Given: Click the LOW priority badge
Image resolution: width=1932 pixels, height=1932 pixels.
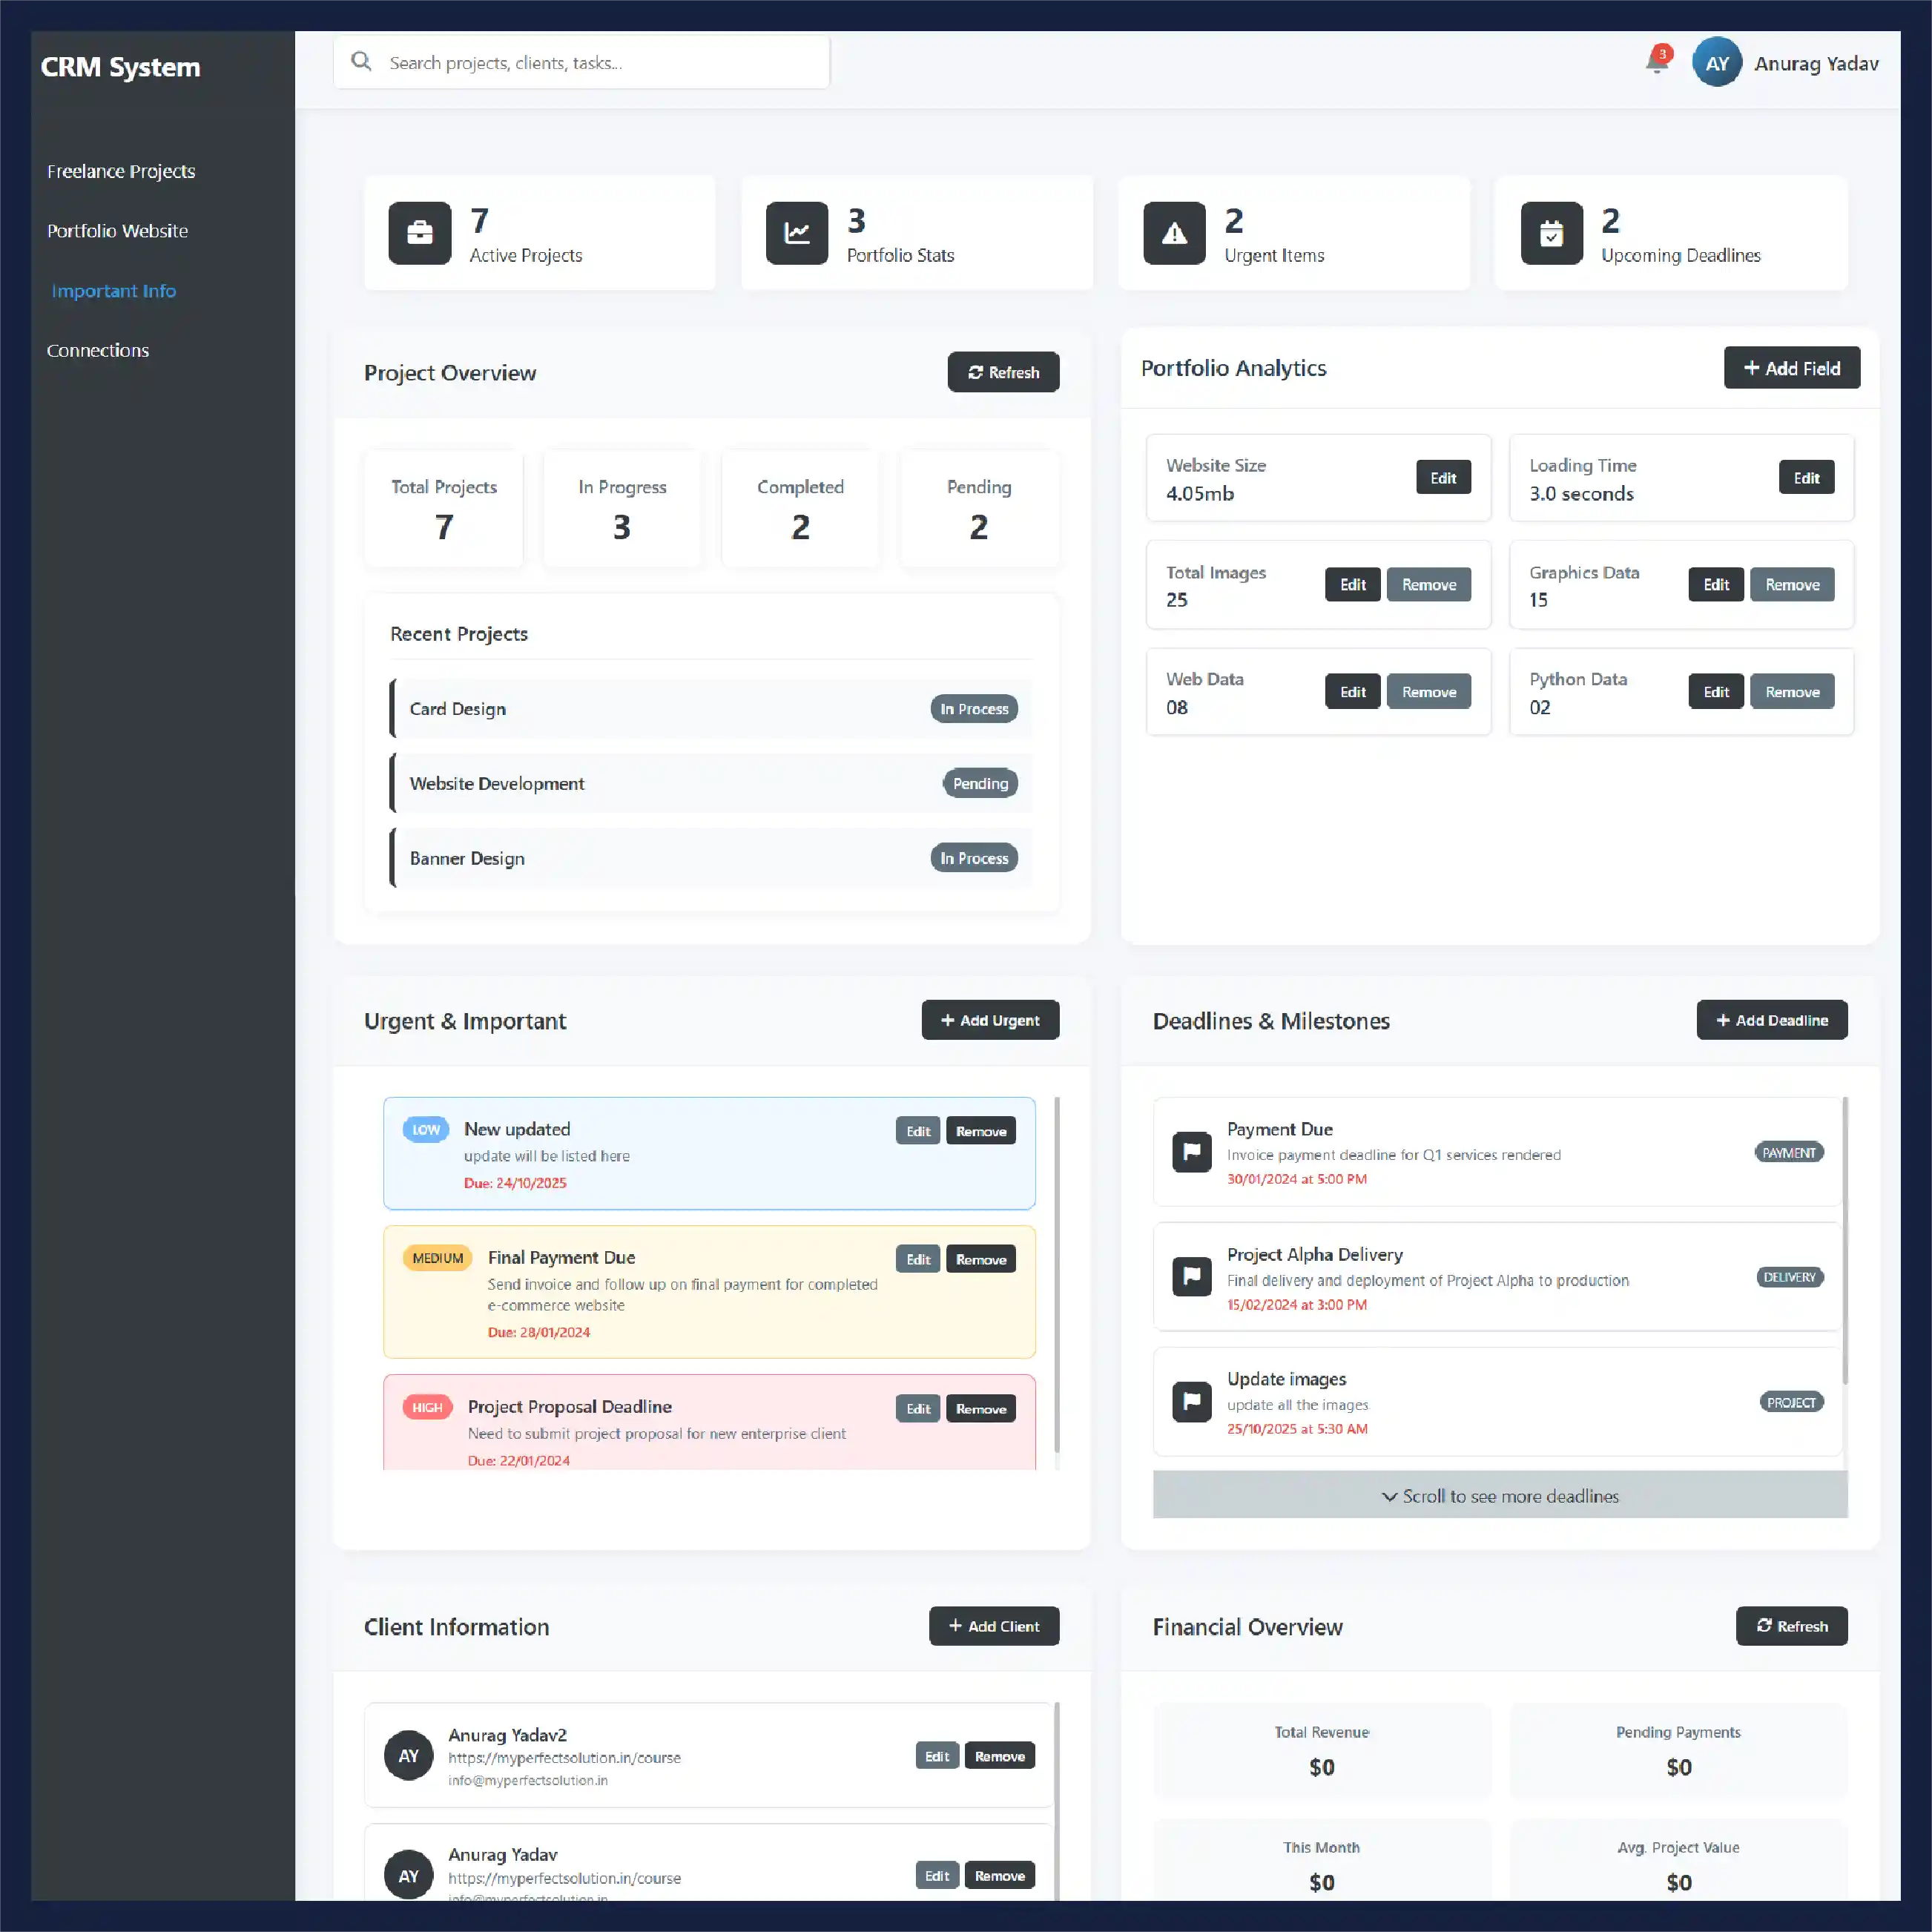Looking at the screenshot, I should [425, 1129].
